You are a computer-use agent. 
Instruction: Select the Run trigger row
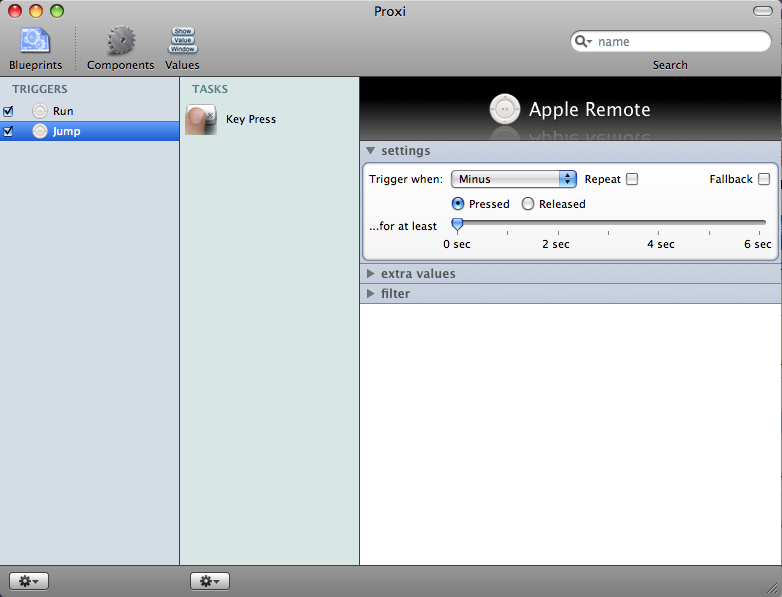click(90, 111)
